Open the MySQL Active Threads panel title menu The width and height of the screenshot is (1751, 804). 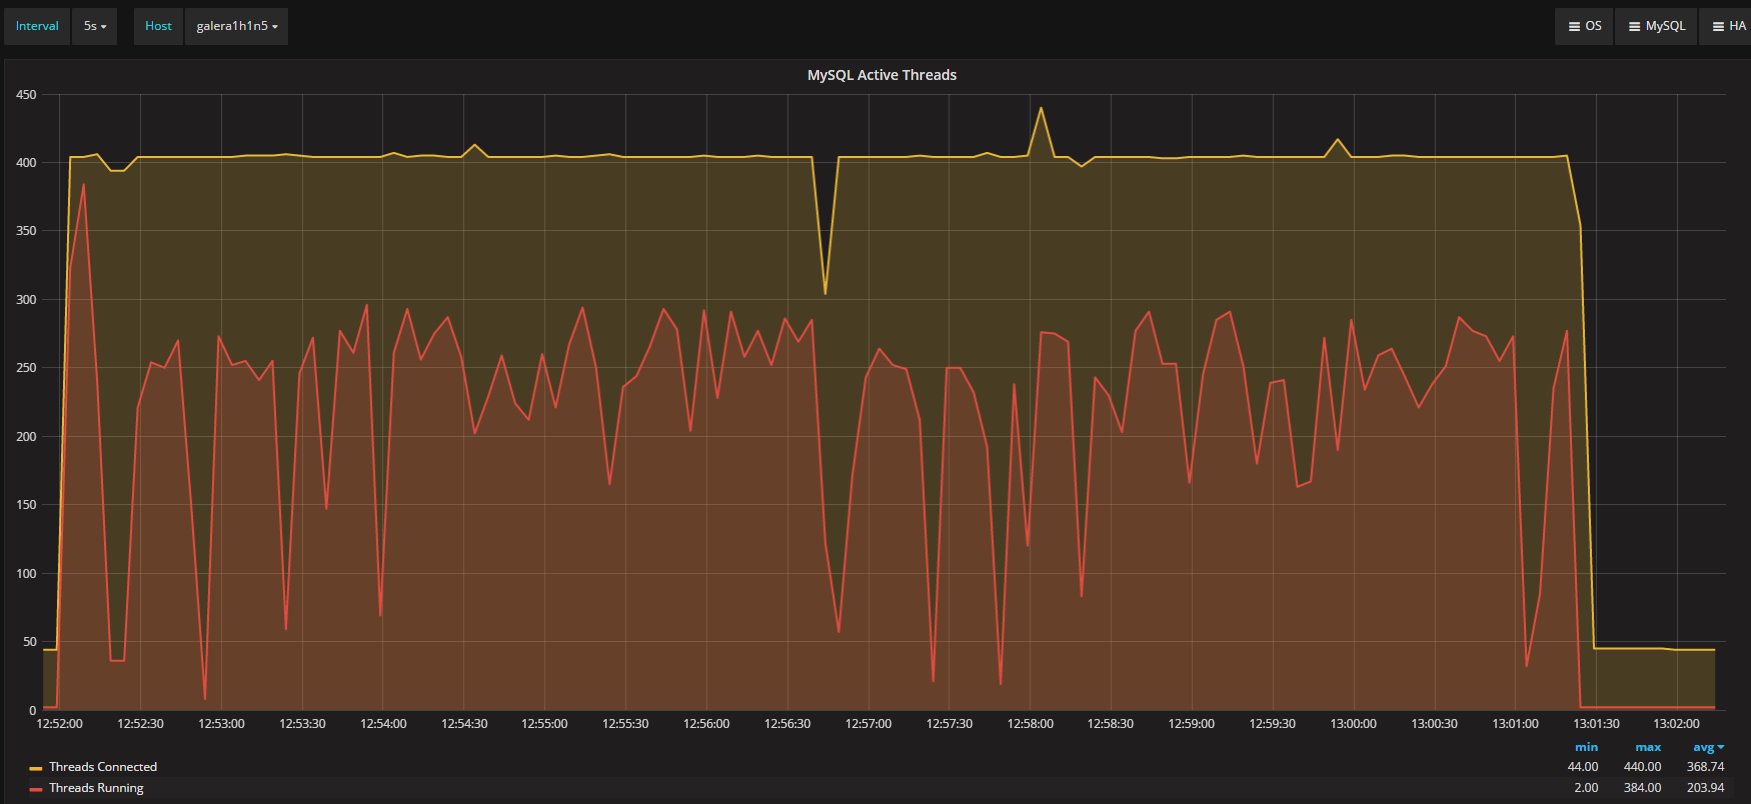coord(881,75)
